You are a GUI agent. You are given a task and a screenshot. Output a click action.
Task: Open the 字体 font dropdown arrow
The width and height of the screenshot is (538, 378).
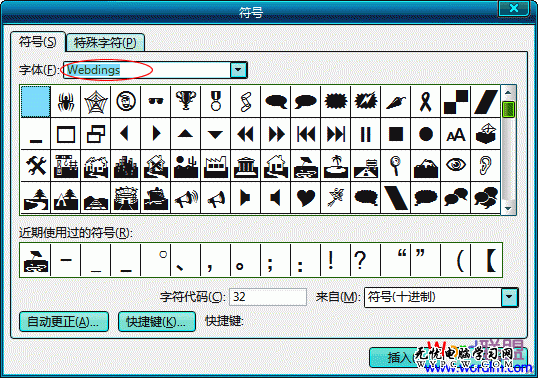(238, 70)
